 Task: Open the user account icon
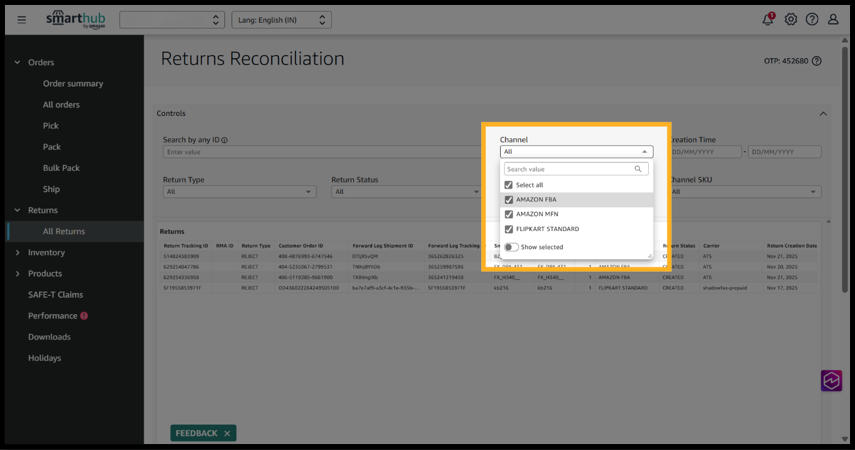pos(833,19)
